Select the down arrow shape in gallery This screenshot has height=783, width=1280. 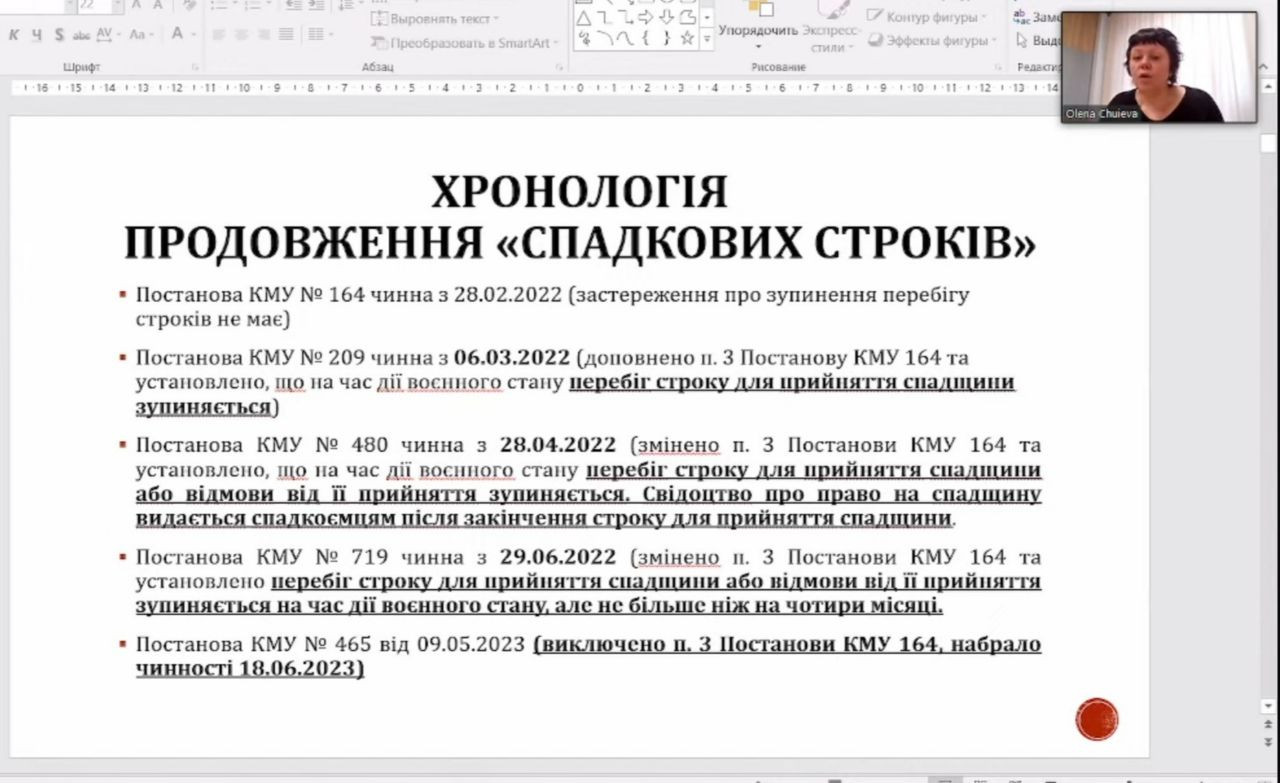click(x=666, y=18)
